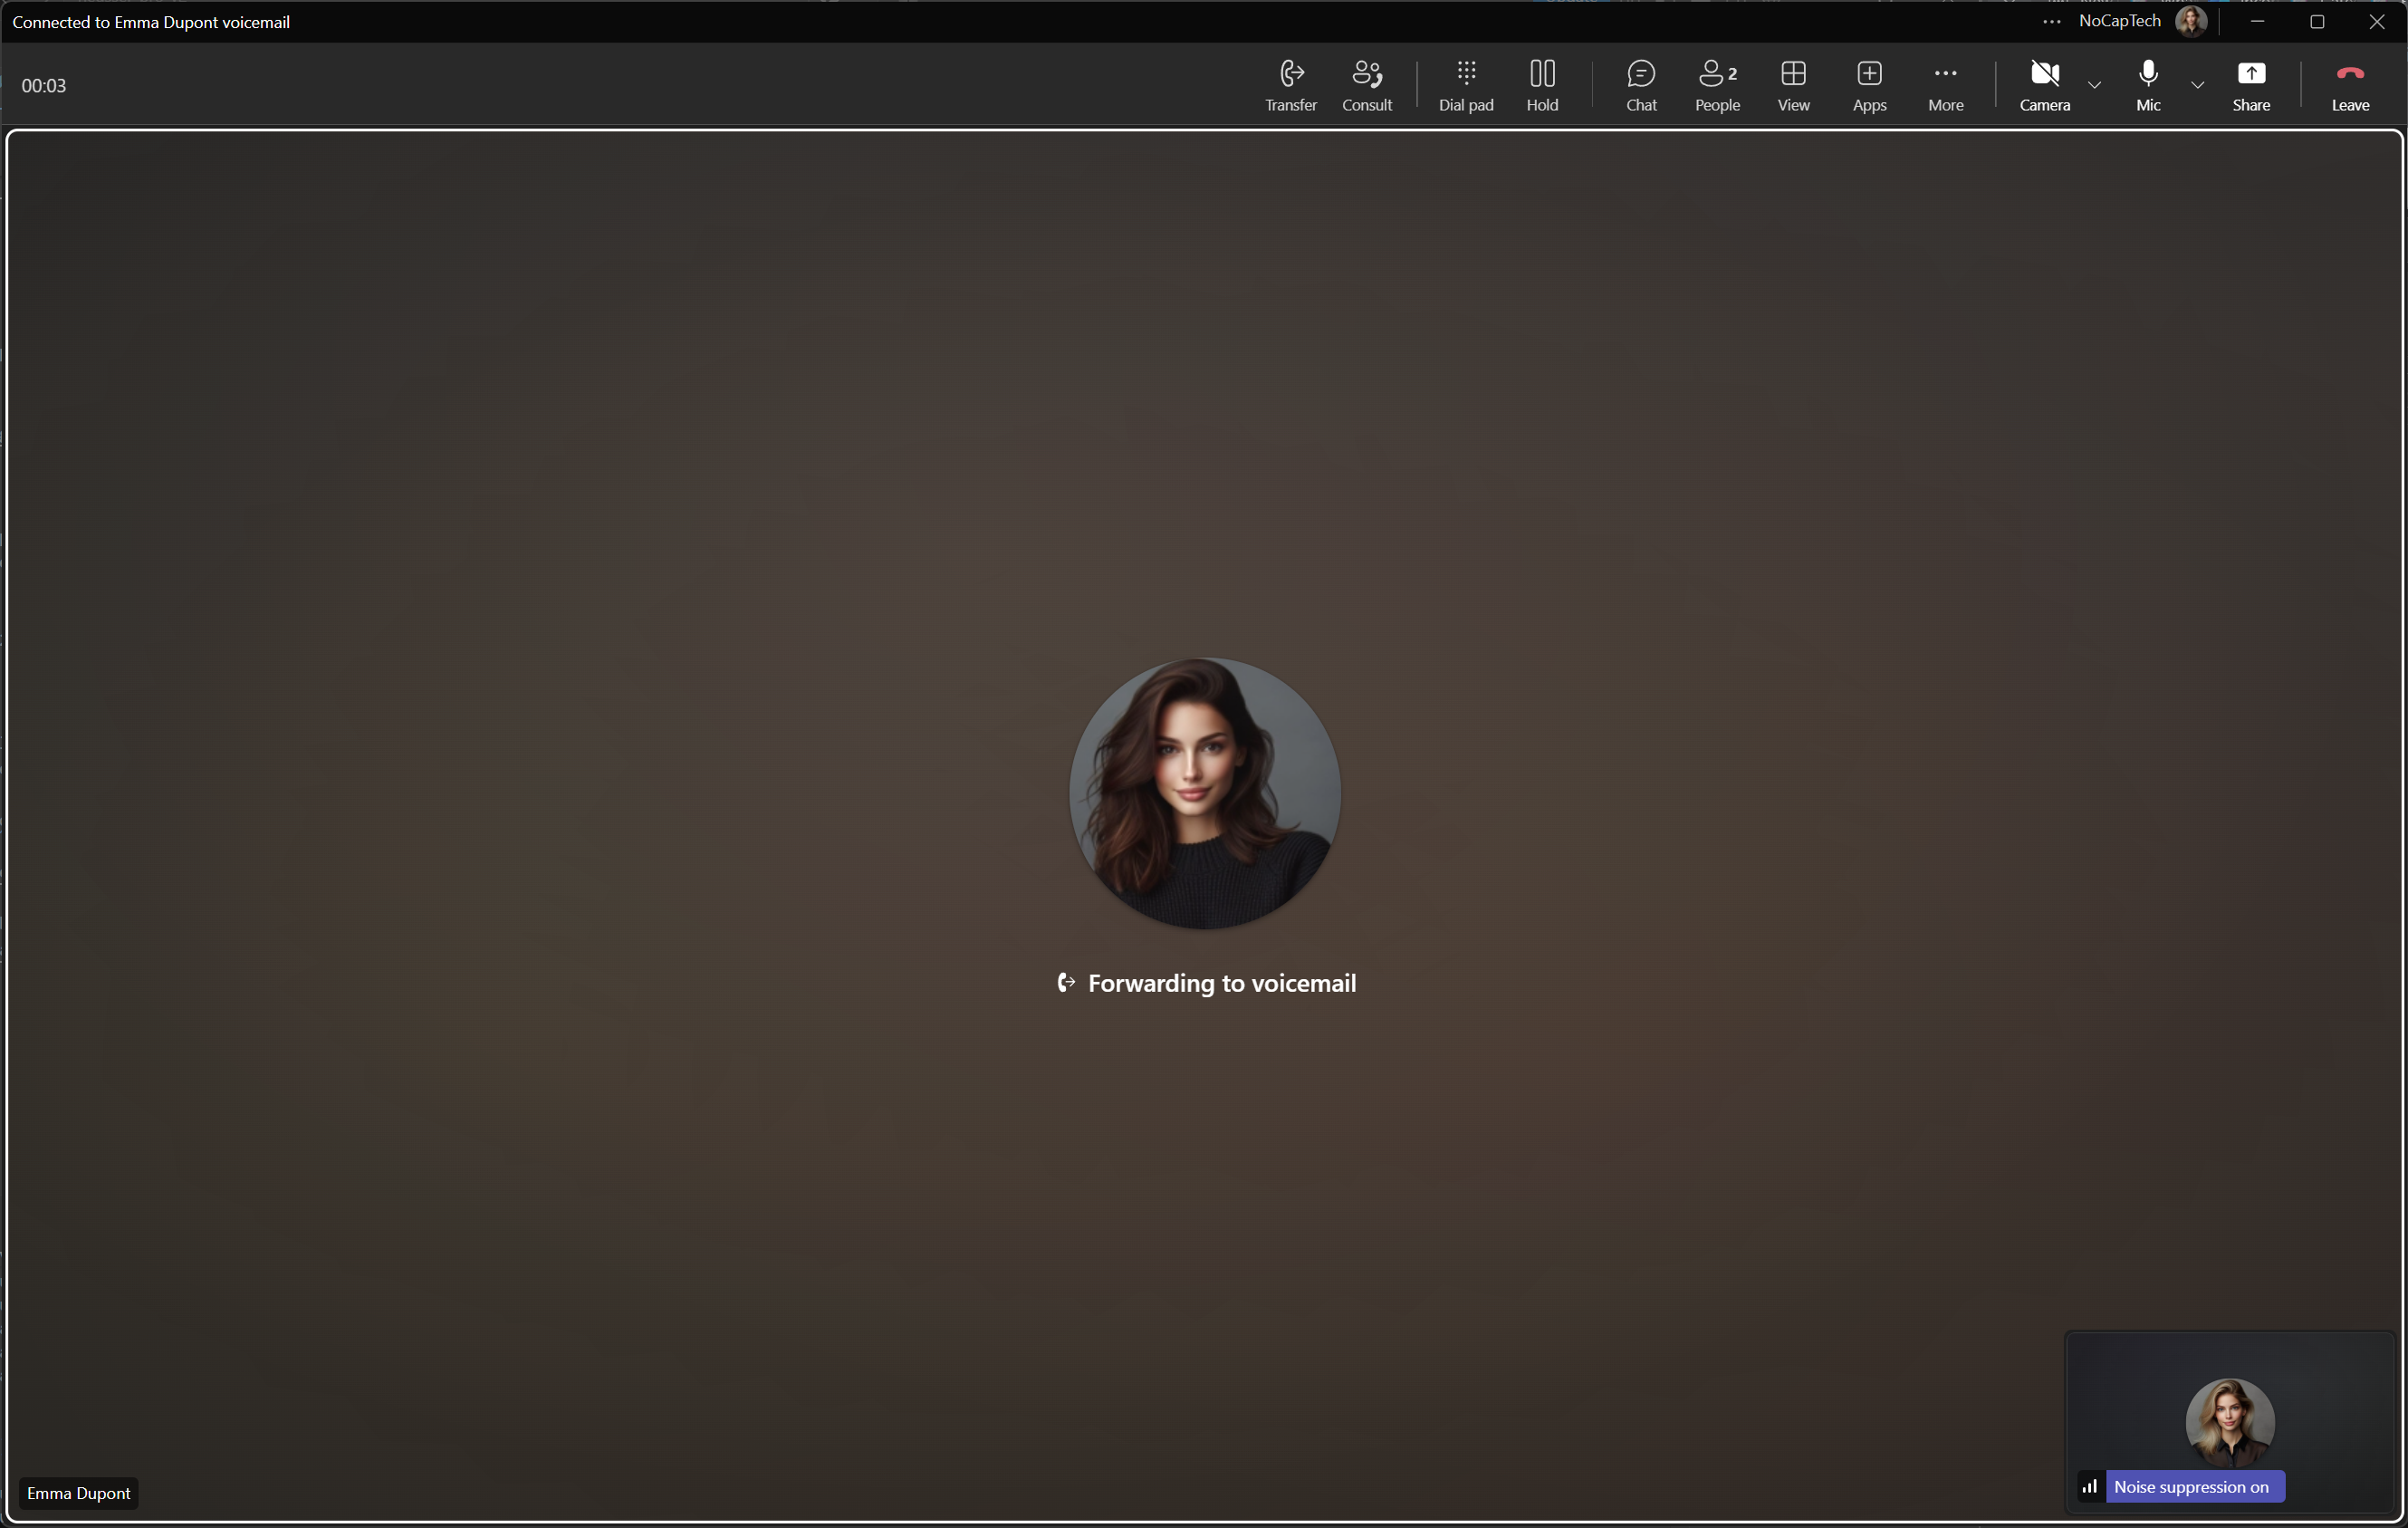Image resolution: width=2408 pixels, height=1528 pixels.
Task: Turn on the Camera
Action: click(x=2044, y=85)
